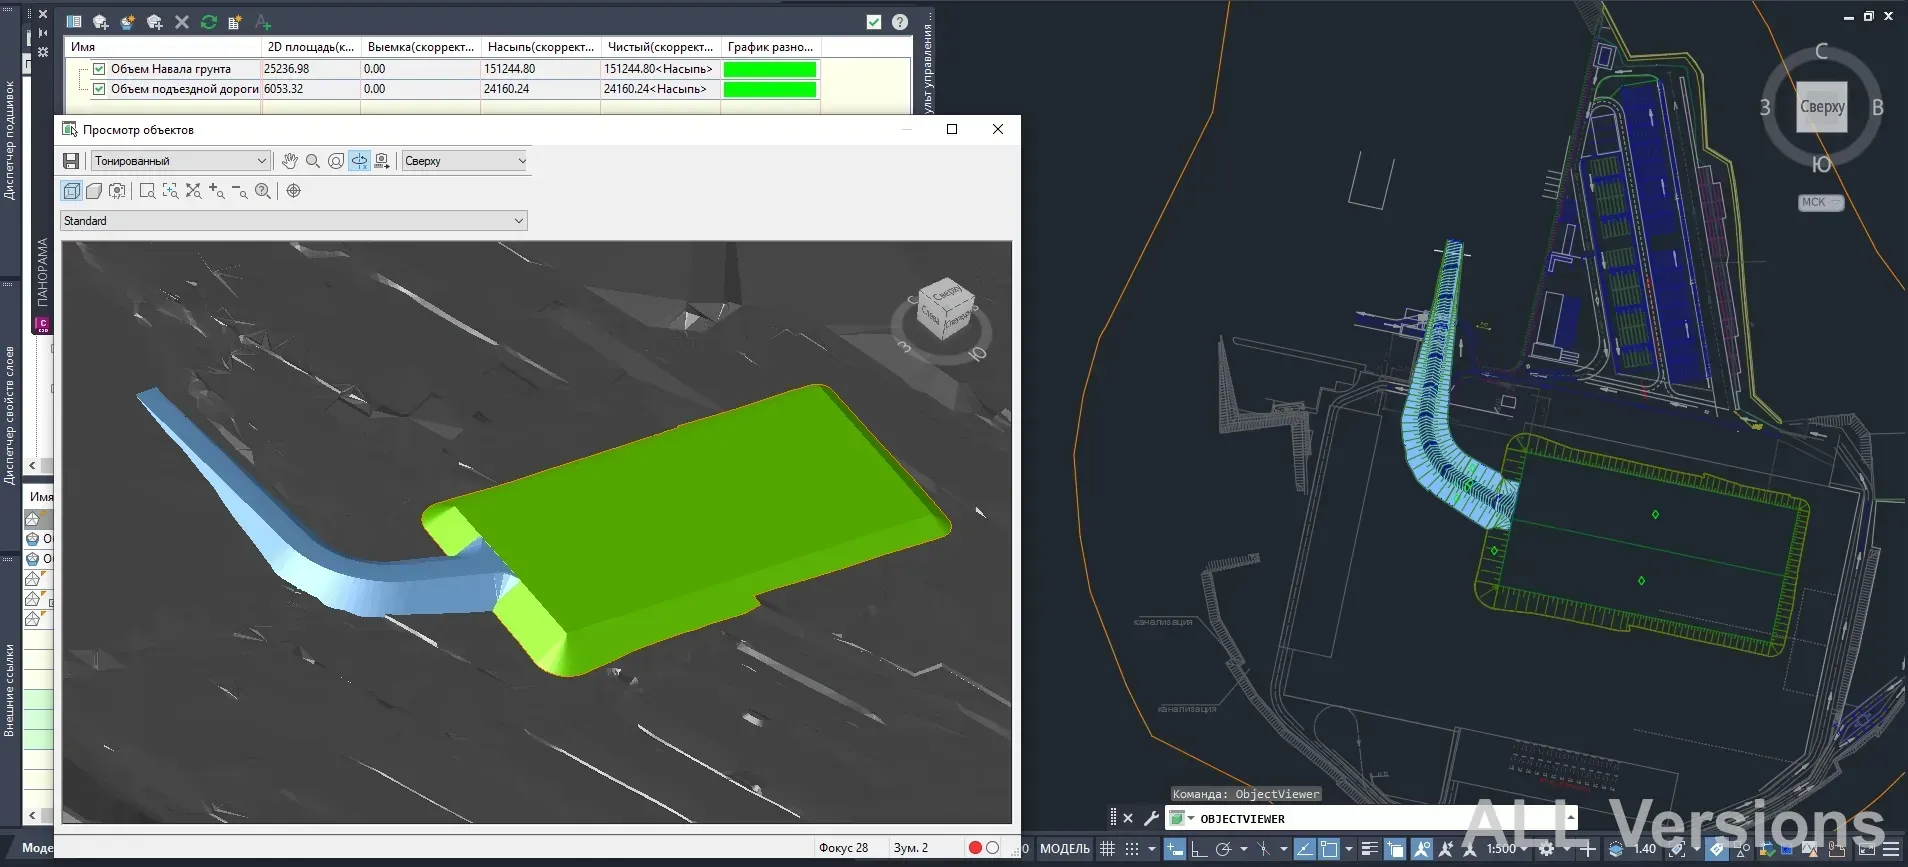Click the Zoom Window icon

pos(147,191)
